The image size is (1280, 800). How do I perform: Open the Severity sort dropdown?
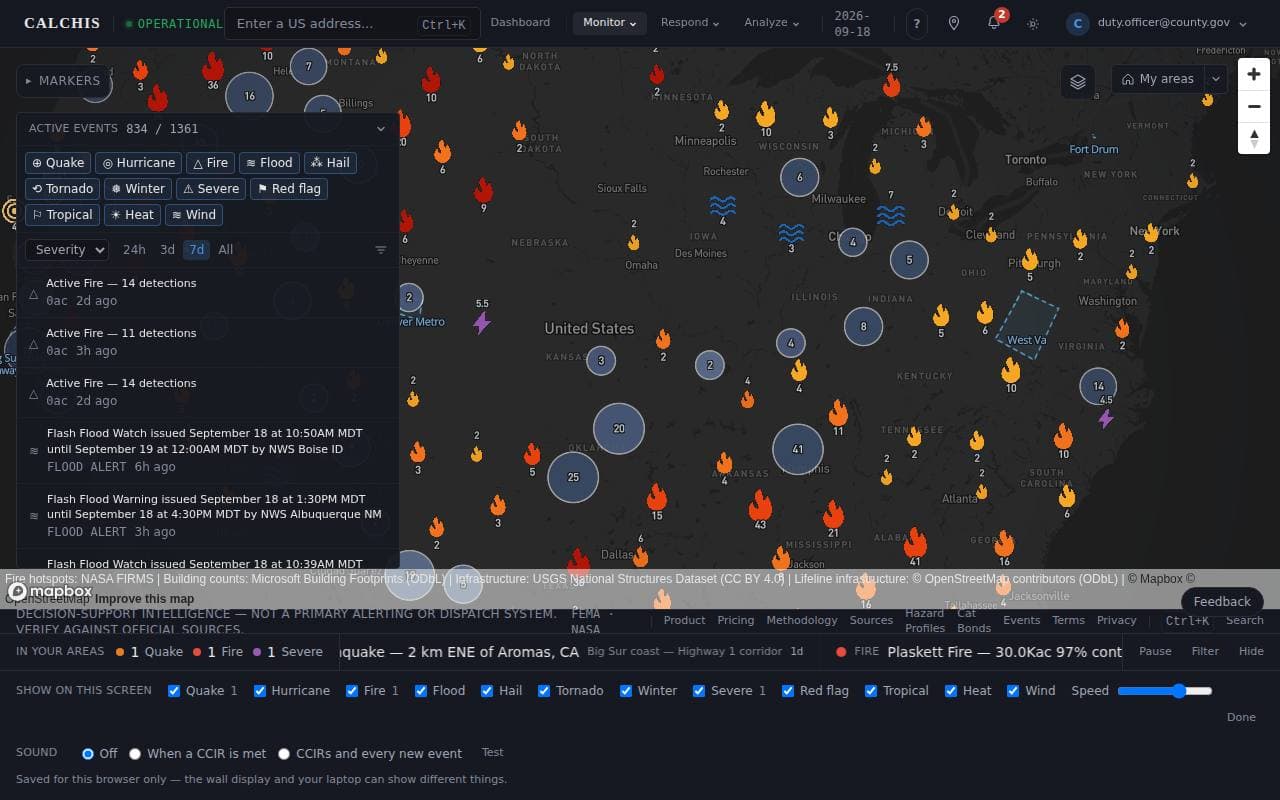pyautogui.click(x=67, y=250)
